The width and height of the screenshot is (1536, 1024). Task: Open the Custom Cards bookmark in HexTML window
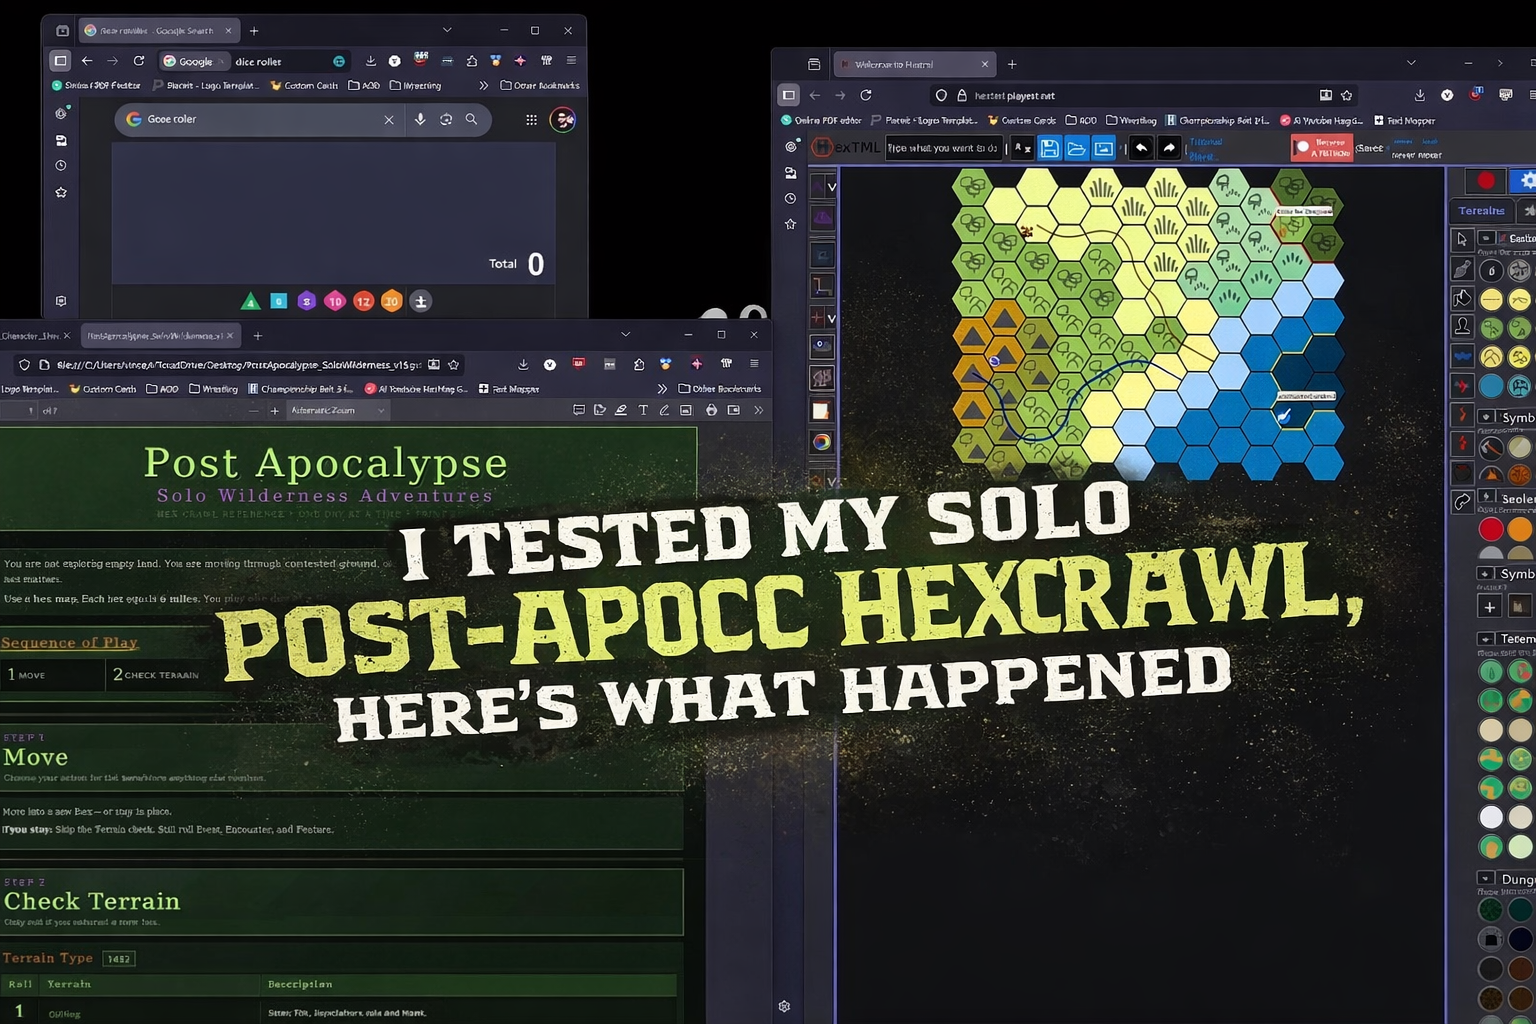[x=1022, y=121]
